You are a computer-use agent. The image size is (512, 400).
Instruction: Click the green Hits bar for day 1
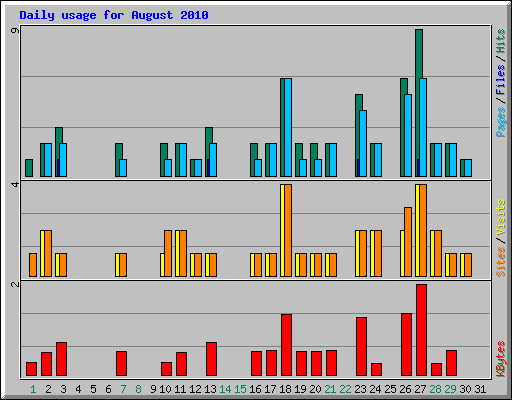(x=29, y=168)
